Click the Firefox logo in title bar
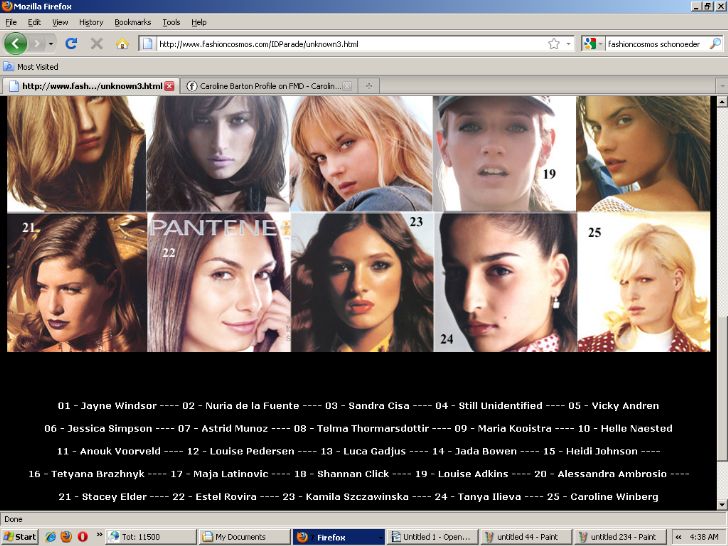 (7, 6)
